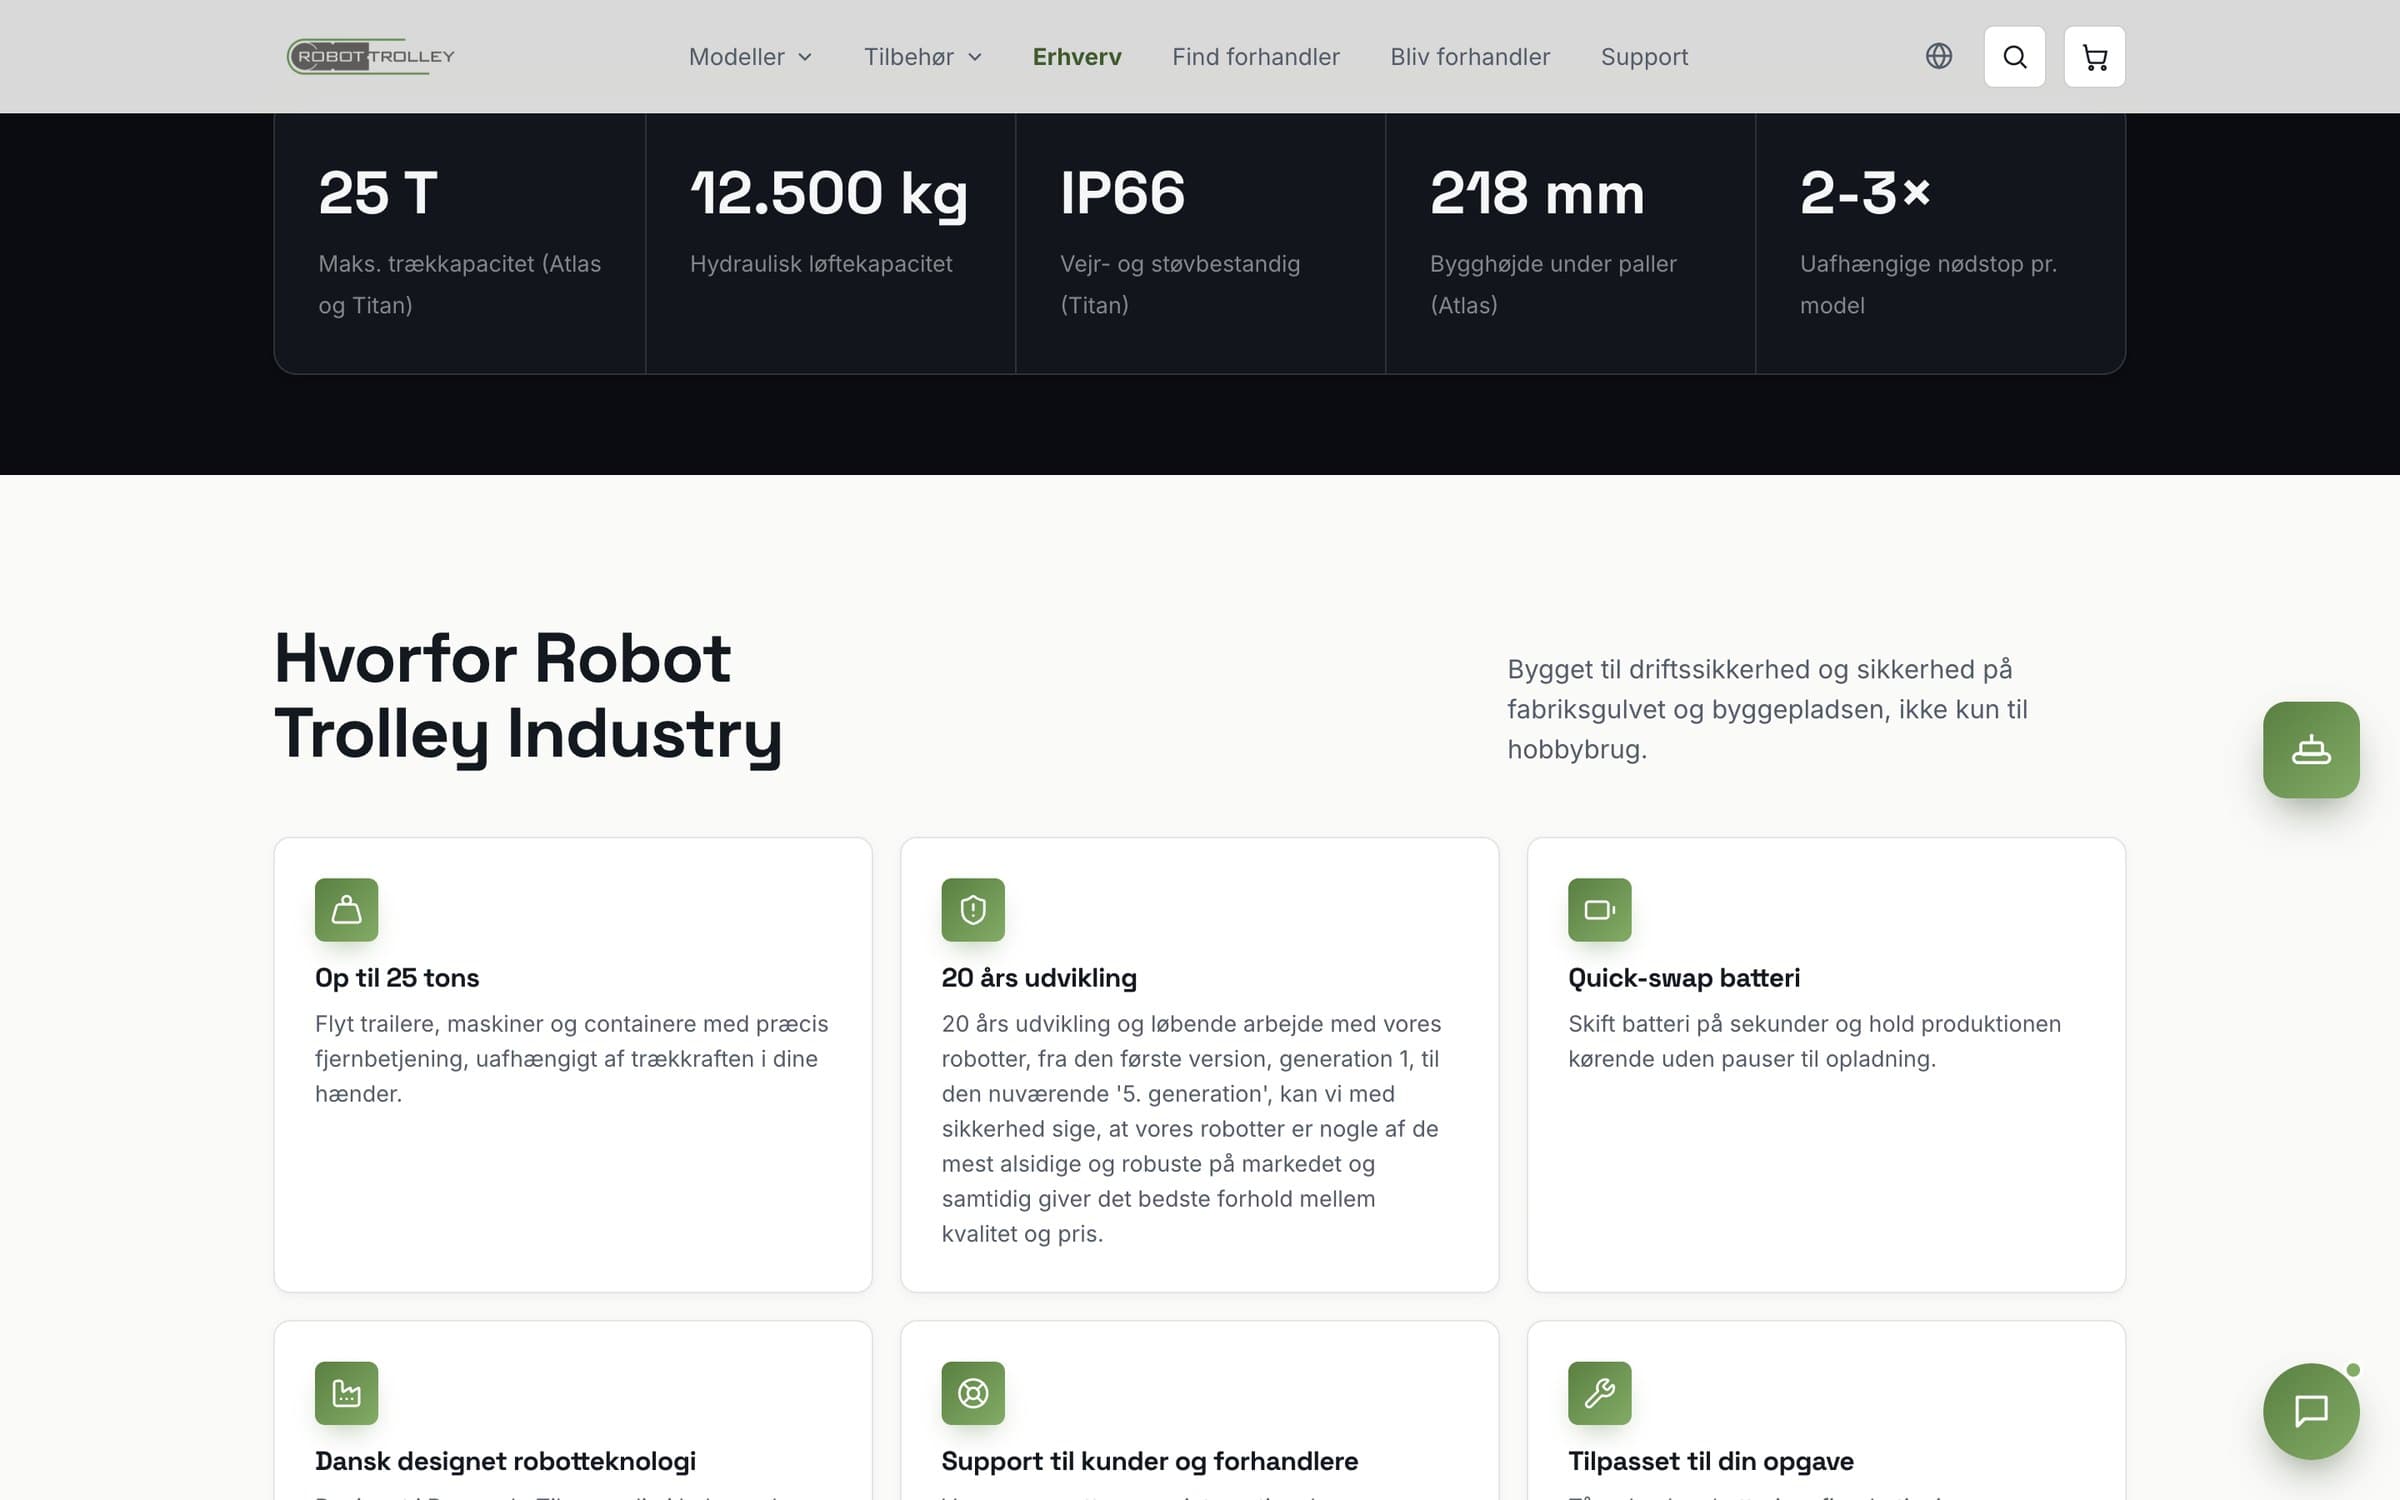
Task: Click the 'Dansk designet robotteknologi' card title
Action: (x=505, y=1461)
